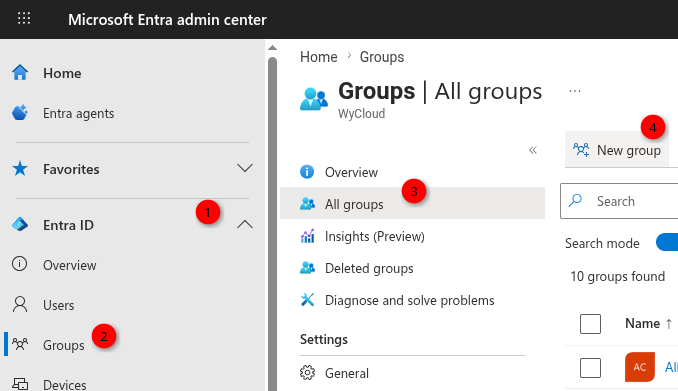Click the Overview info icon in sidebar
678x391 pixels.
click(x=19, y=264)
